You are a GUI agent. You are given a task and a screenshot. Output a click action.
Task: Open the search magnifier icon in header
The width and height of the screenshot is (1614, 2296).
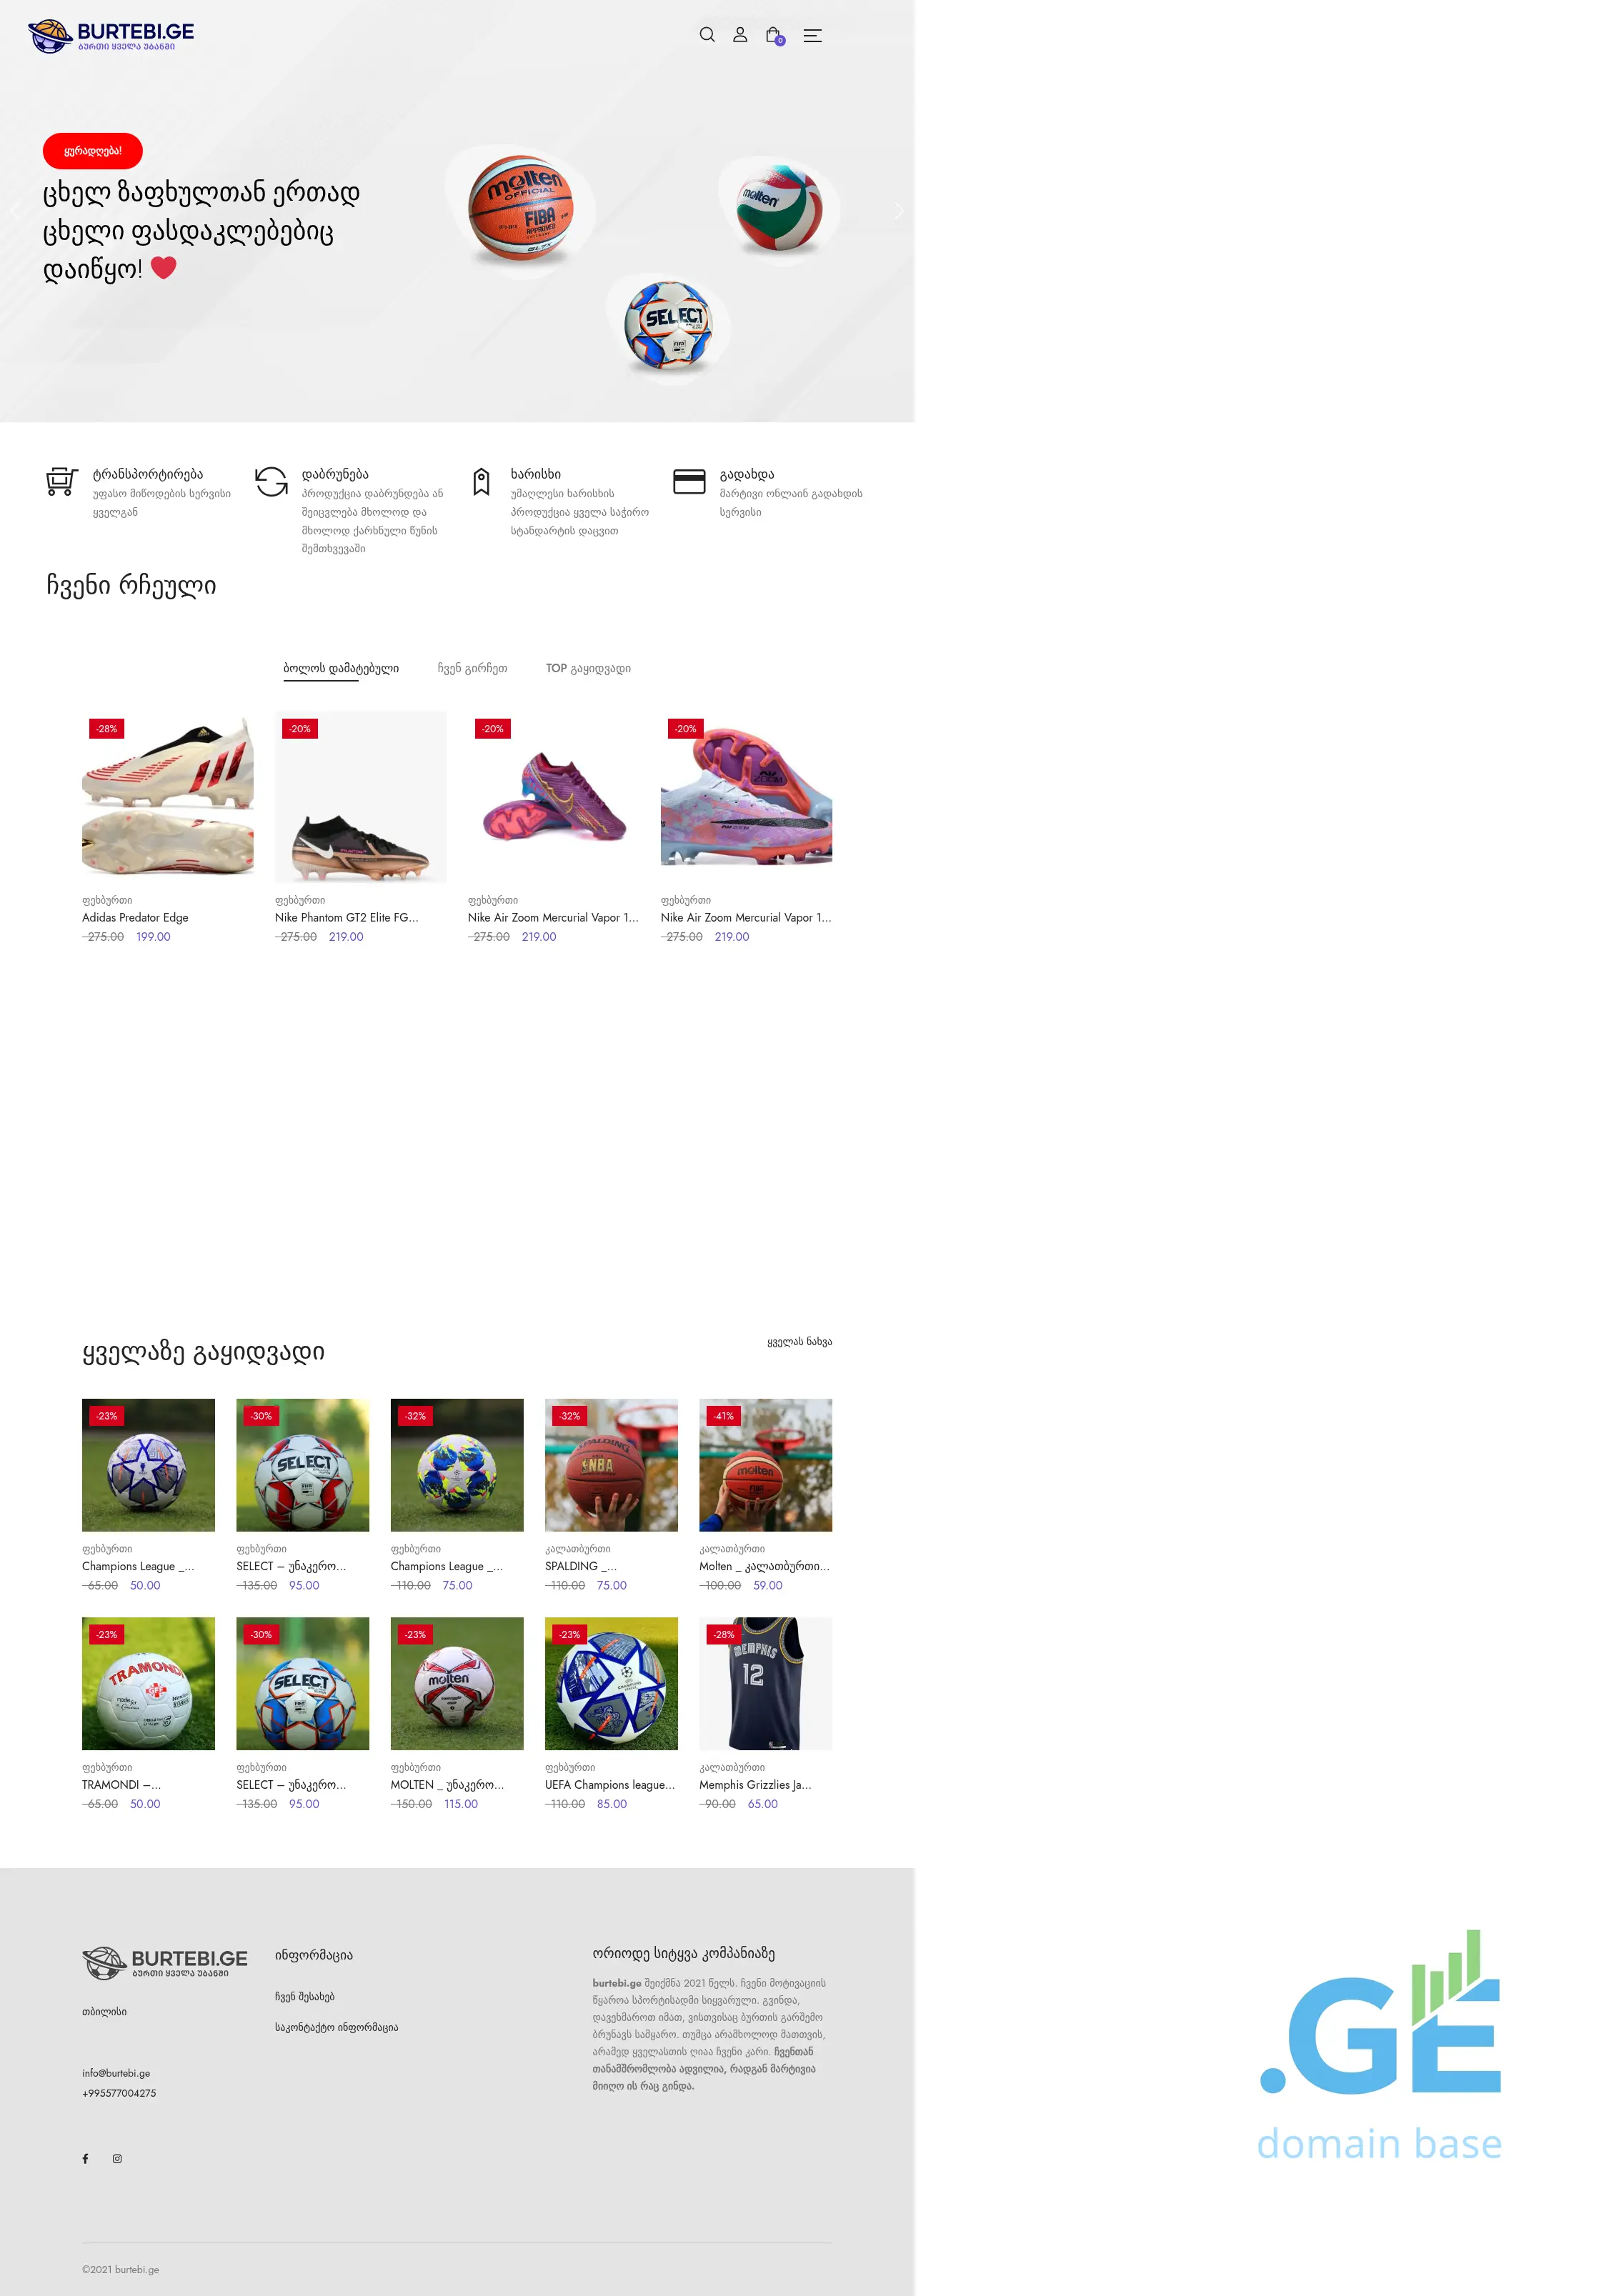pos(707,35)
